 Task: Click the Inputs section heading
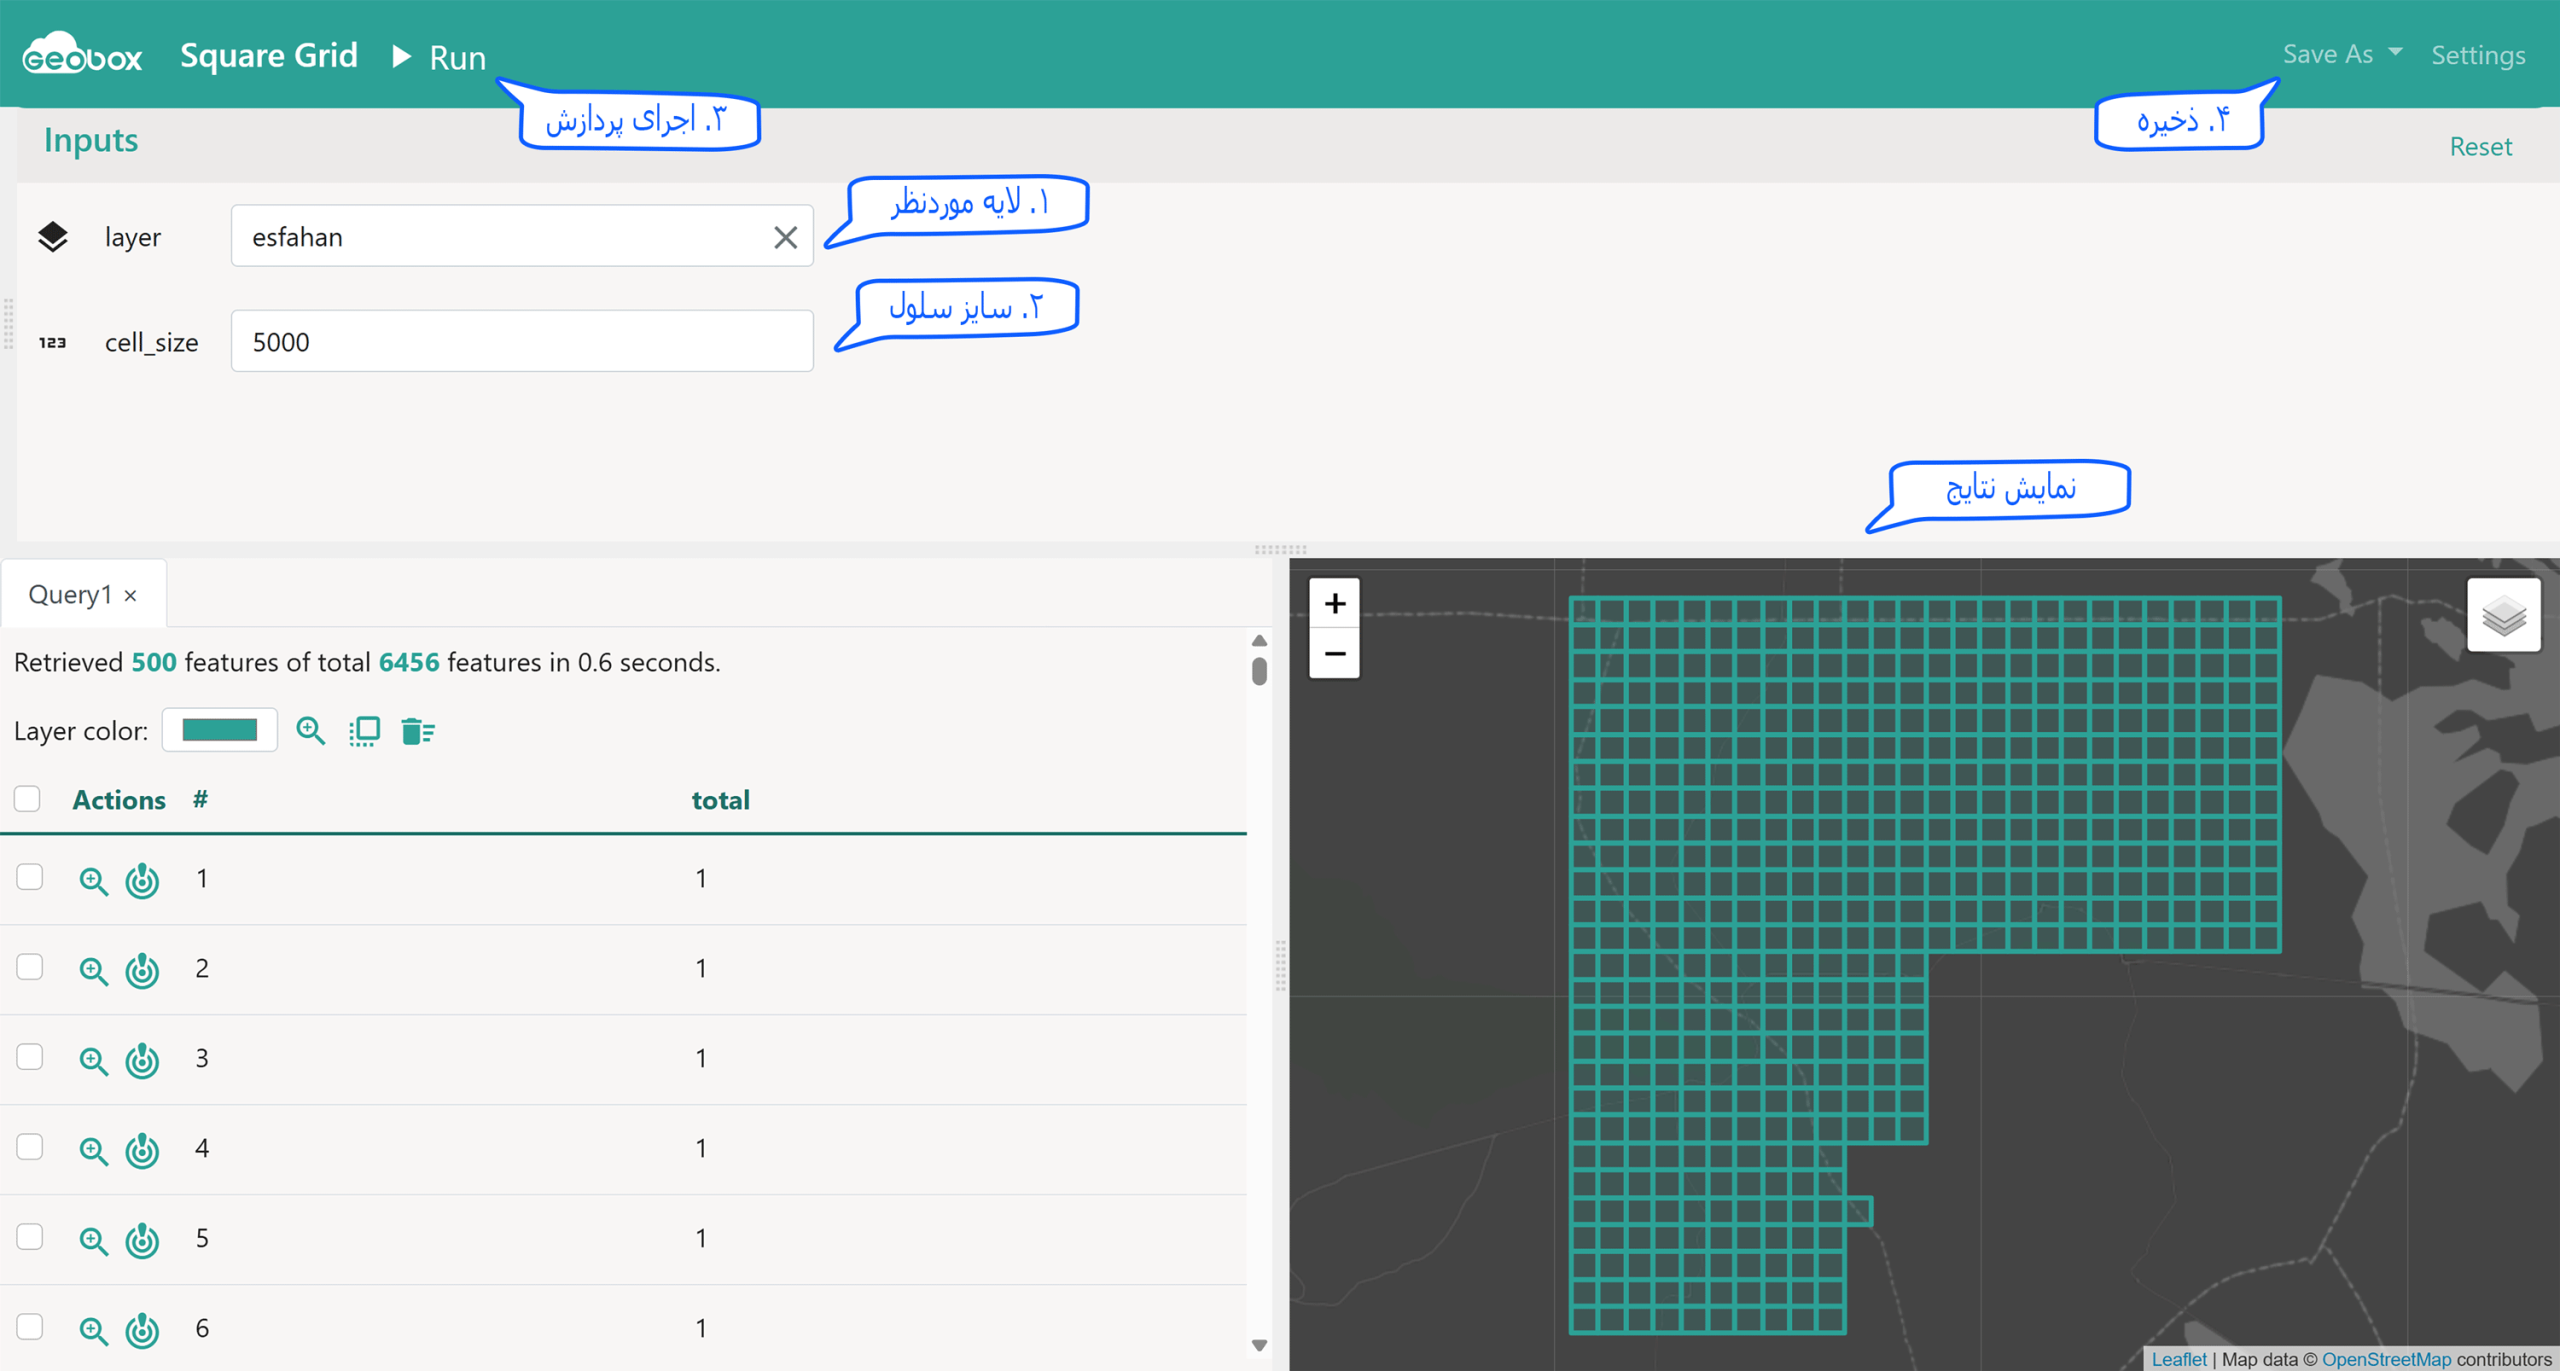(x=90, y=140)
